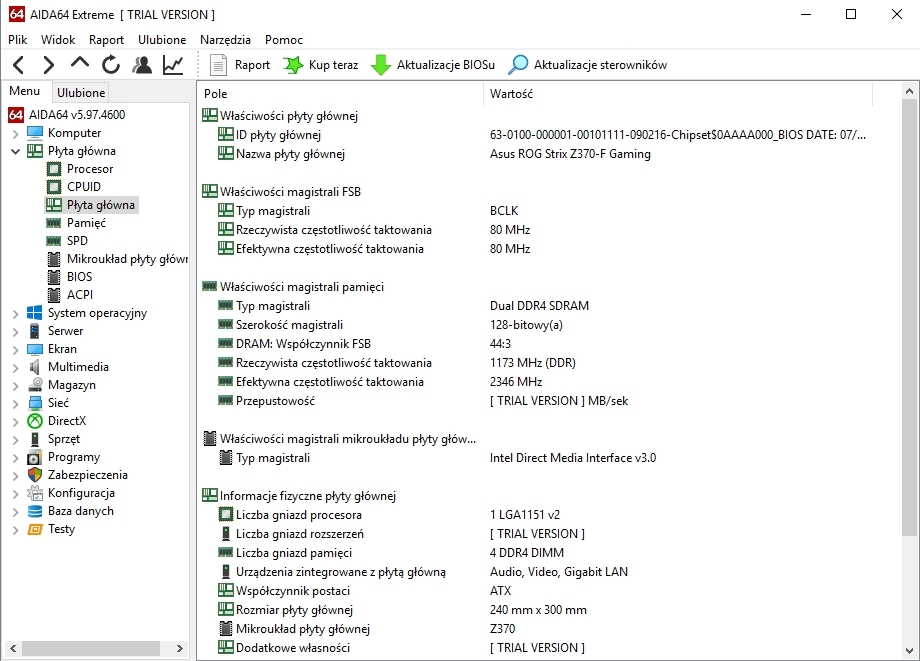
Task: Click Kup teraz buy button
Action: pos(320,65)
